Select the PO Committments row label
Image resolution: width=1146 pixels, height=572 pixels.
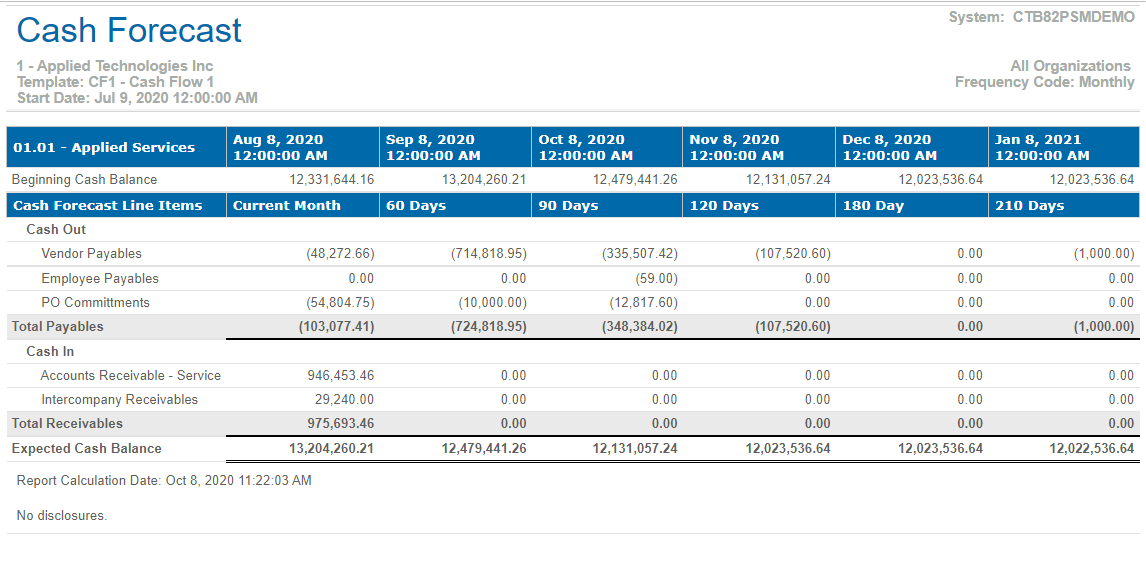tap(95, 302)
